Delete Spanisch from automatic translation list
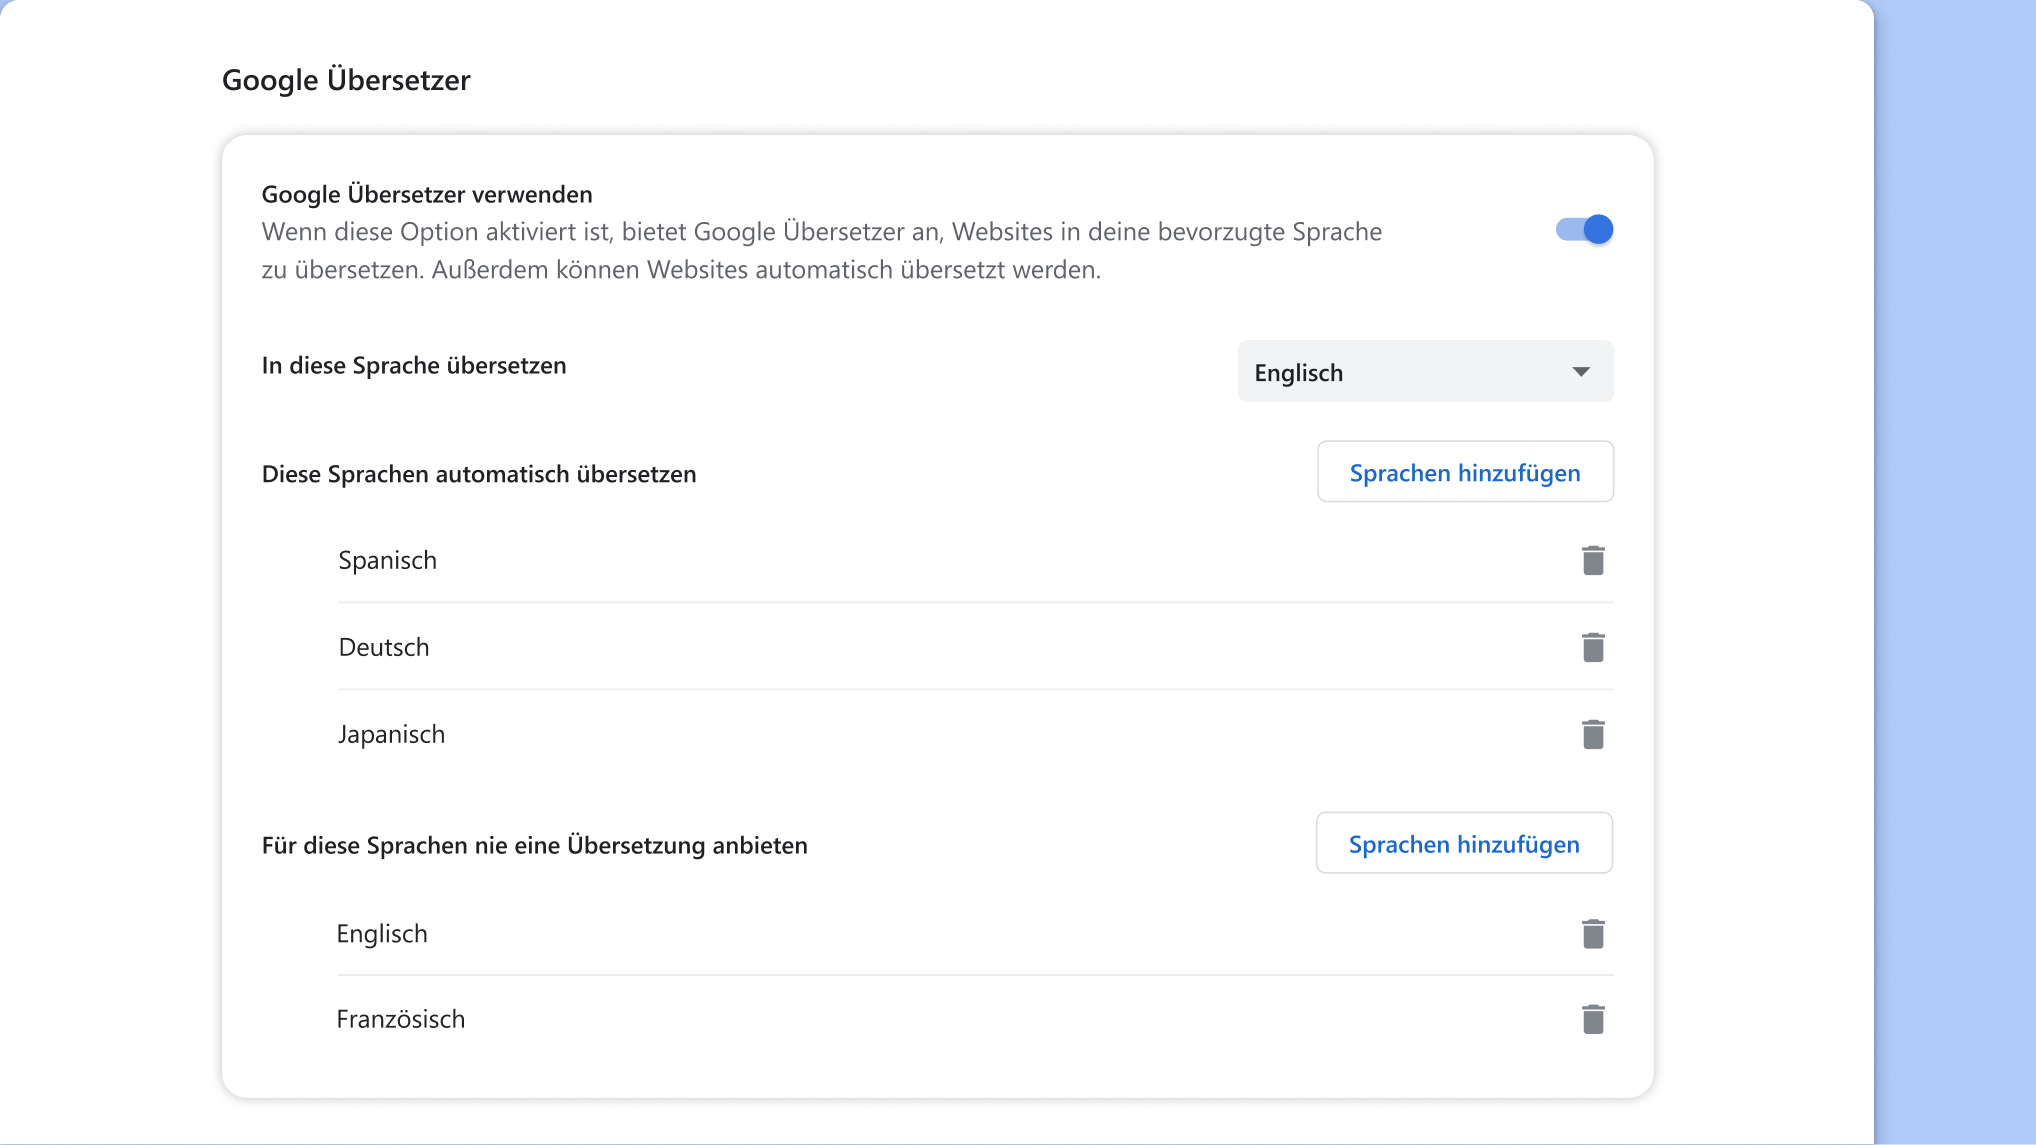The width and height of the screenshot is (2036, 1145). coord(1593,560)
